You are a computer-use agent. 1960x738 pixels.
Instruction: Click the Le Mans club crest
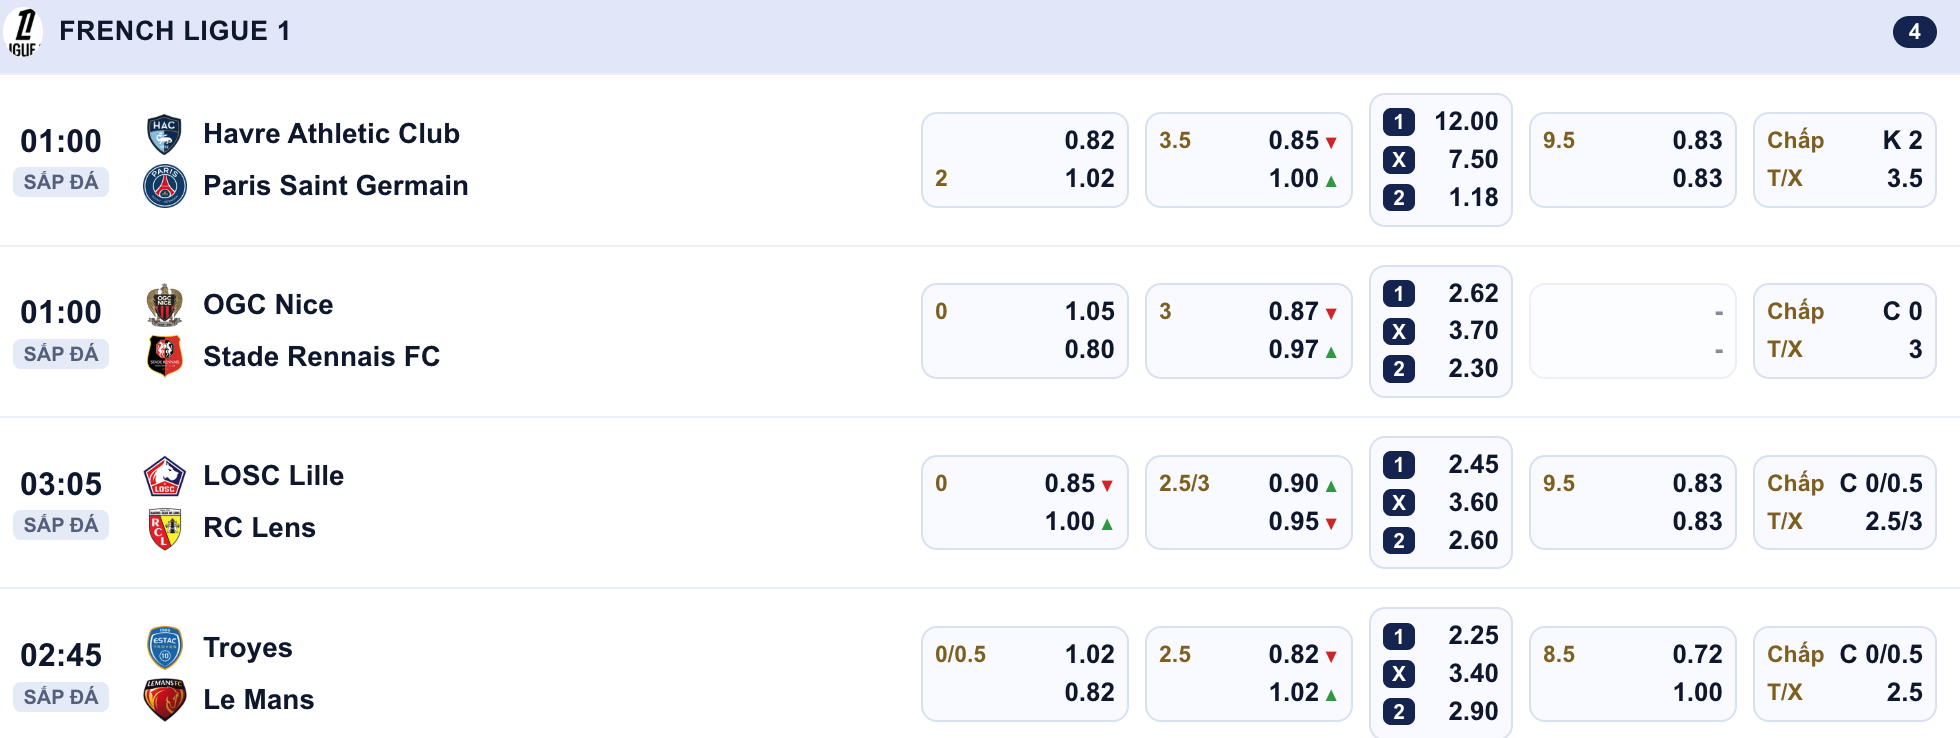164,700
